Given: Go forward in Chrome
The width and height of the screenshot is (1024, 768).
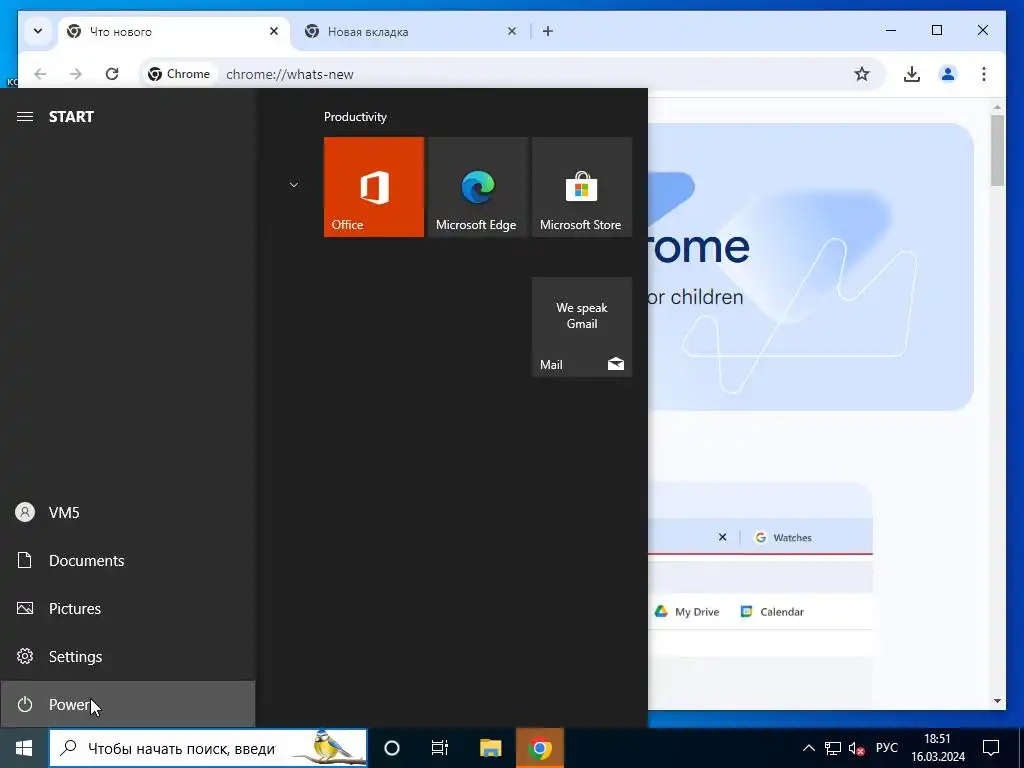Looking at the screenshot, I should pos(76,74).
